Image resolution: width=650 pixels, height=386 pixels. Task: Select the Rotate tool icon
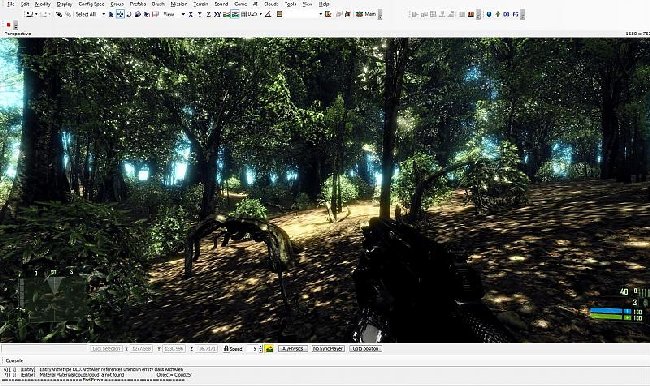click(x=129, y=15)
